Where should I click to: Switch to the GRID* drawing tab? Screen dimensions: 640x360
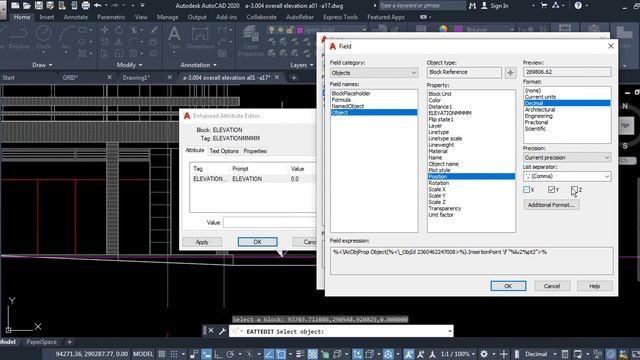coord(70,78)
